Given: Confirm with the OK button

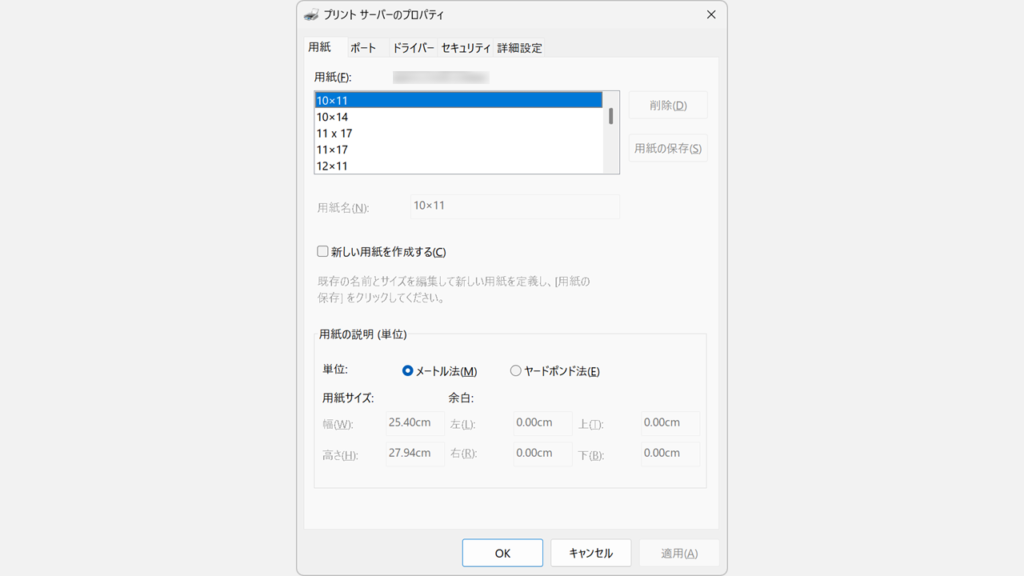Looking at the screenshot, I should pos(502,553).
